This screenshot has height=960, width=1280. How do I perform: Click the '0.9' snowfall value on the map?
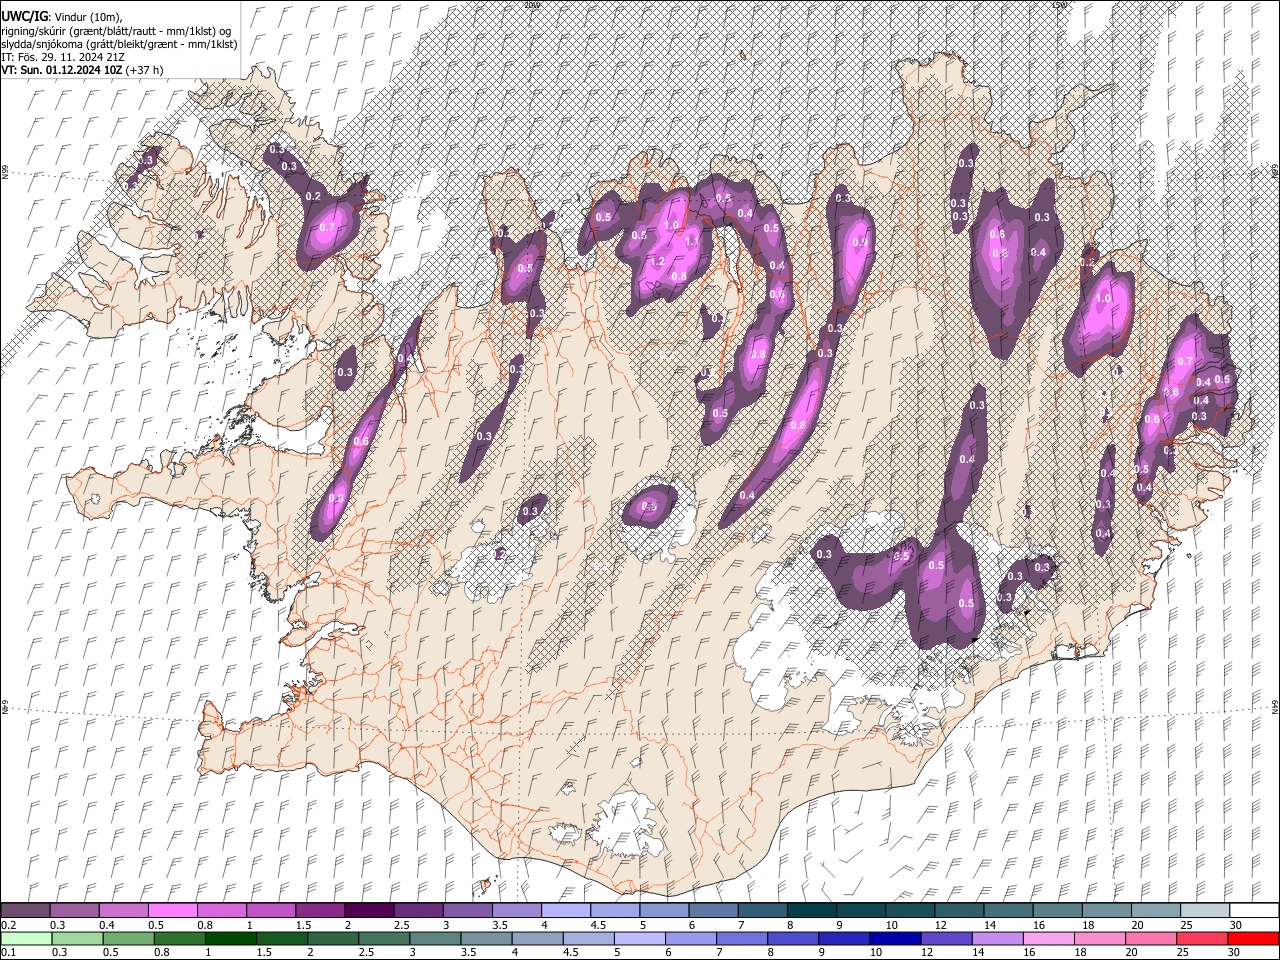[x=859, y=242]
